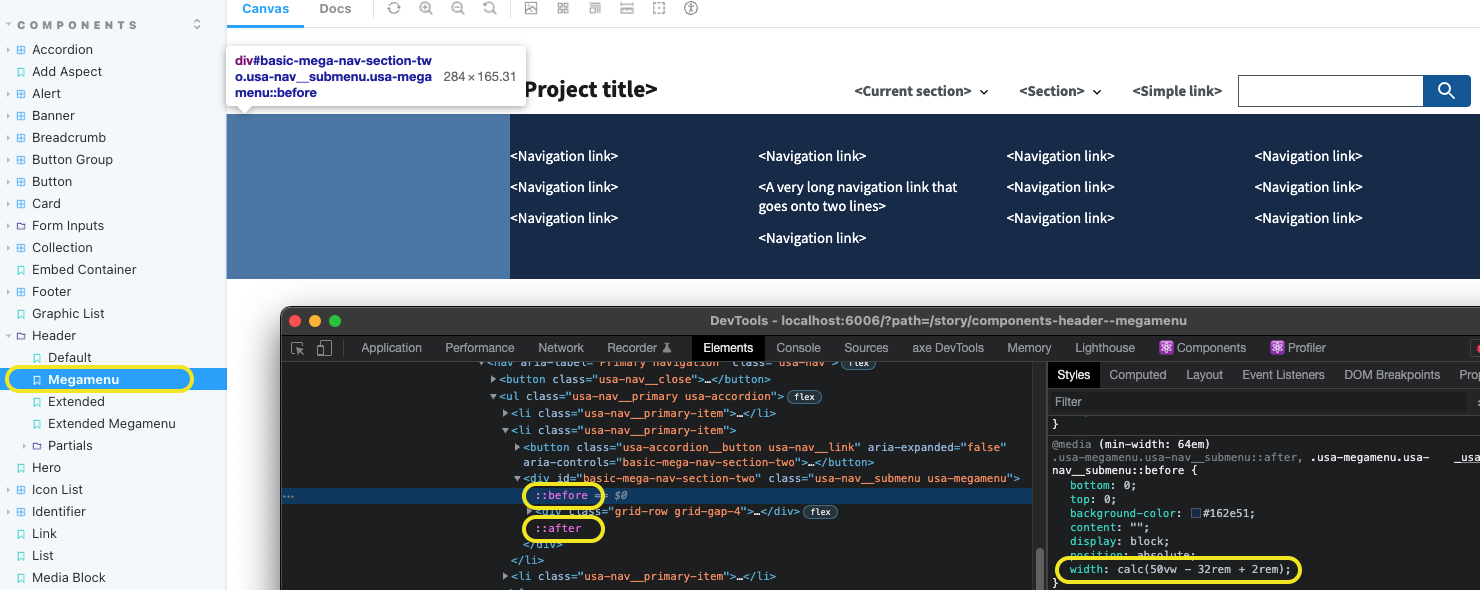Viewport: 1480px width, 590px height.
Task: Zoom out of the canvas
Action: coord(458,8)
